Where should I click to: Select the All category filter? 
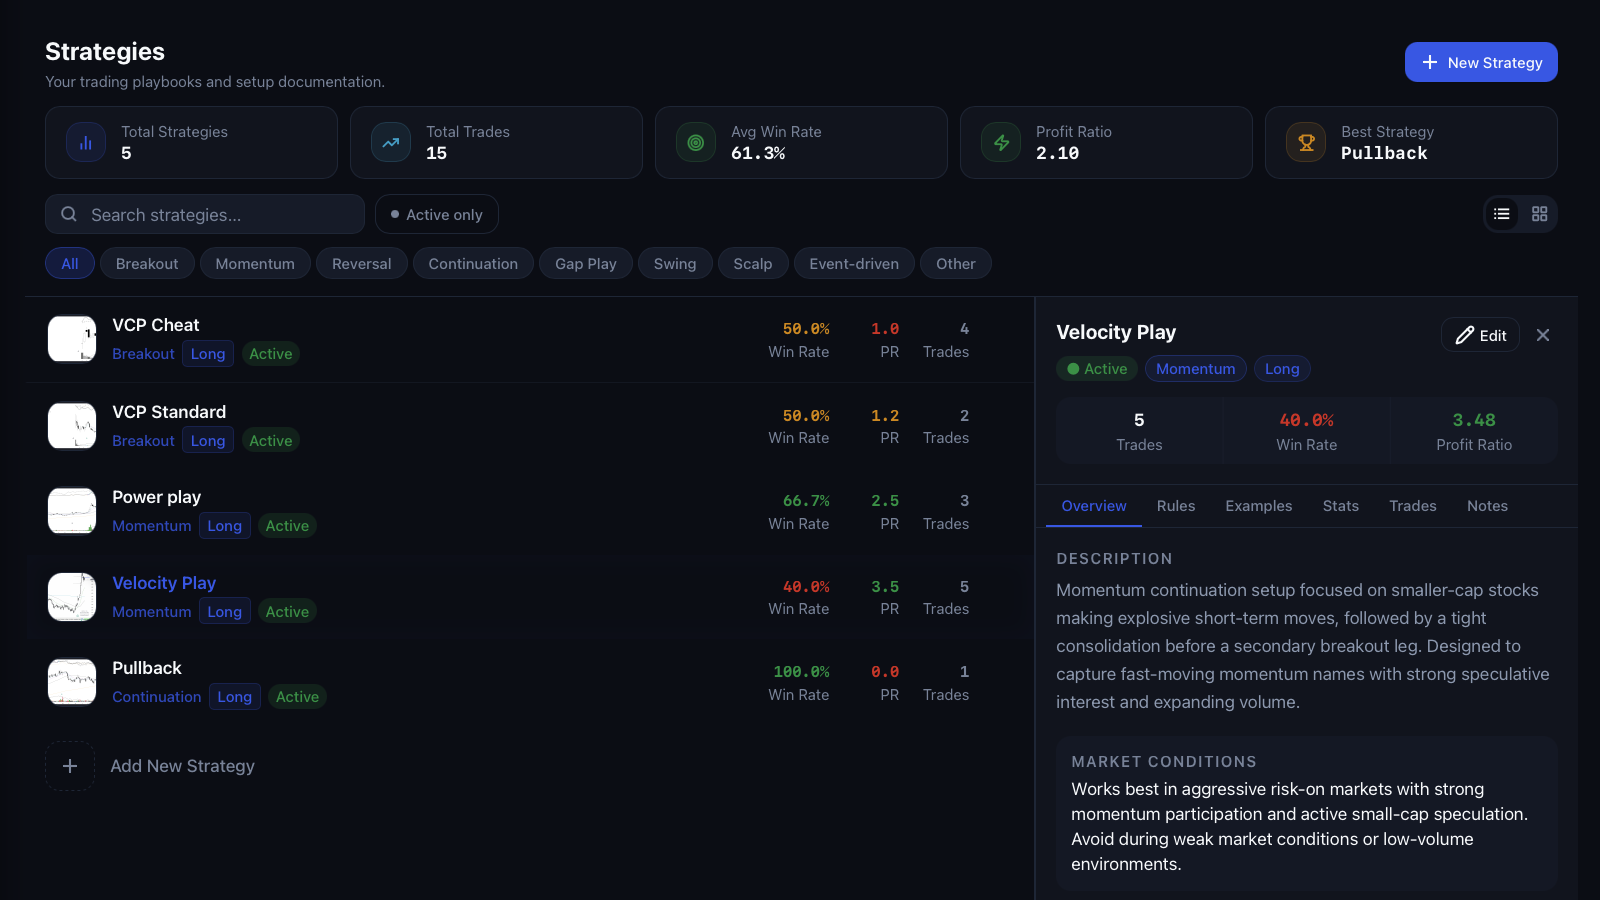tap(70, 264)
